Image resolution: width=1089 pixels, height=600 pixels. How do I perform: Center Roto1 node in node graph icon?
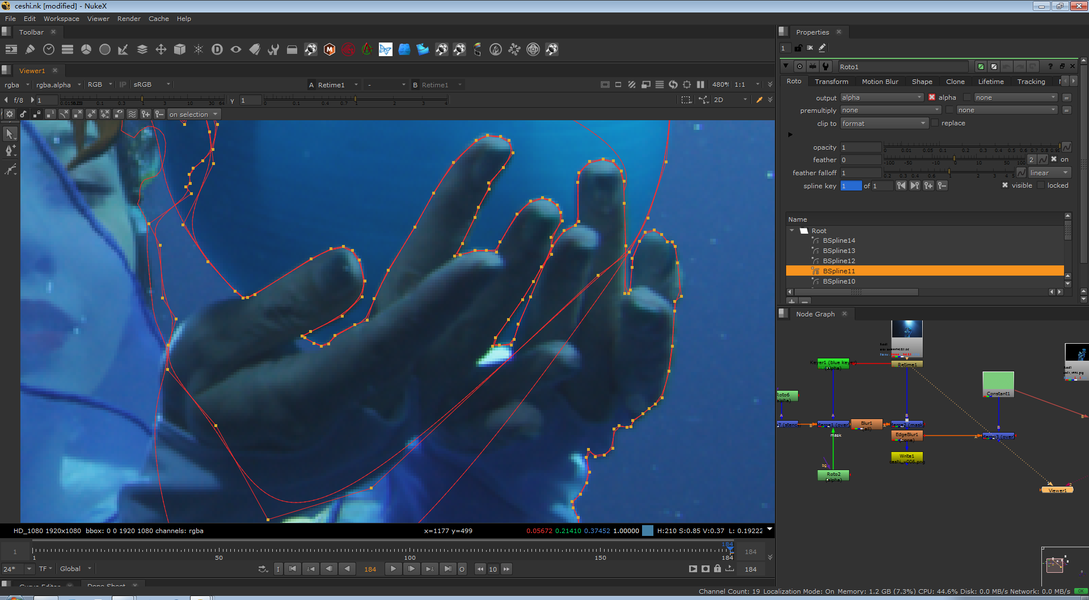(799, 67)
